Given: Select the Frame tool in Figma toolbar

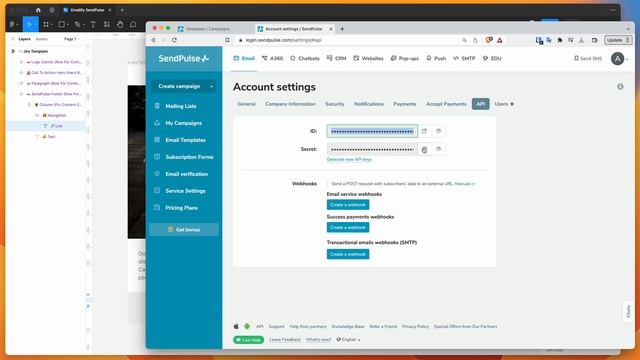Looking at the screenshot, I should [x=46, y=24].
